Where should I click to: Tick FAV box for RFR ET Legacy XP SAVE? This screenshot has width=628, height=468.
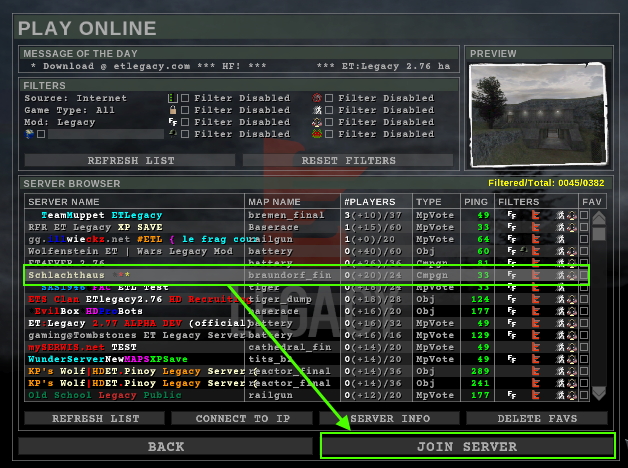584,227
